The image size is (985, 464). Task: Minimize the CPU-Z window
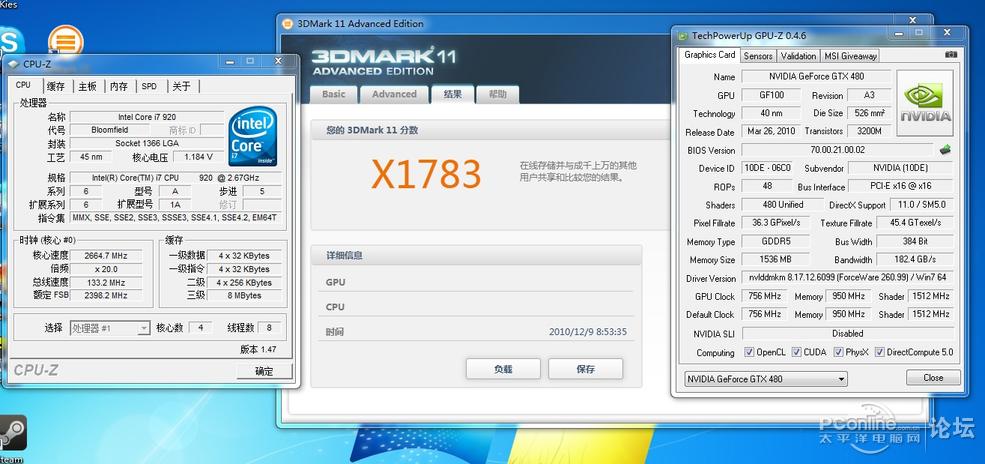229,62
